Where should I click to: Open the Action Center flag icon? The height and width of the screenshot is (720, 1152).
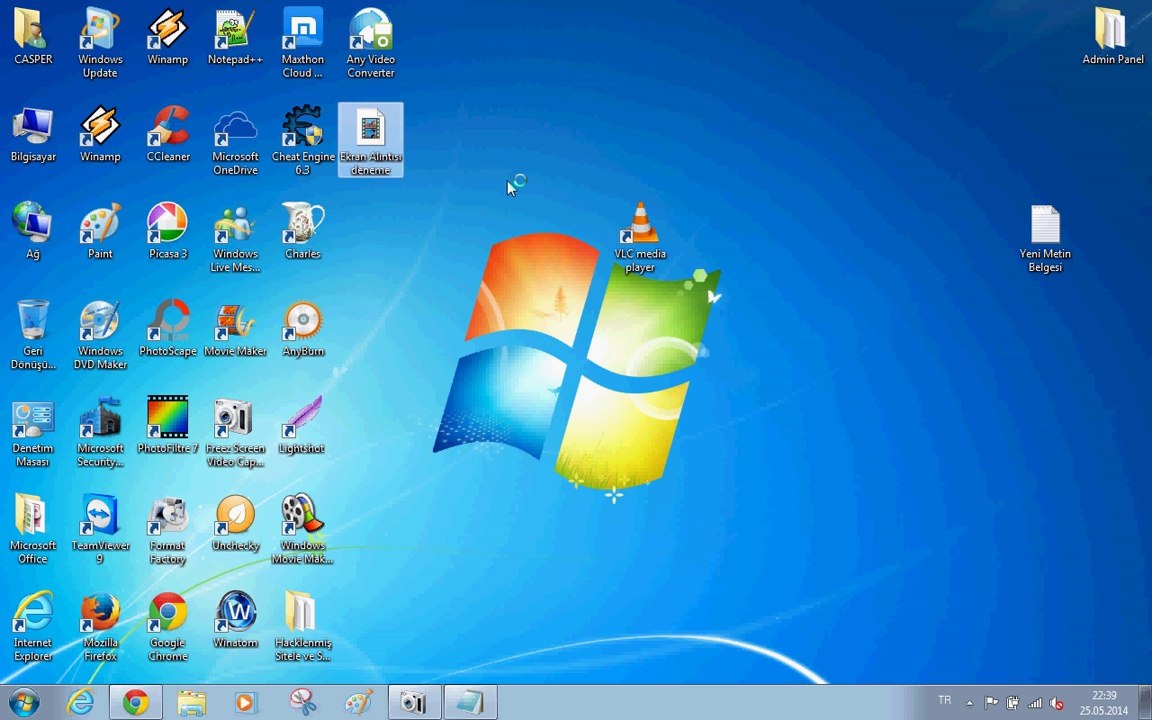[991, 703]
